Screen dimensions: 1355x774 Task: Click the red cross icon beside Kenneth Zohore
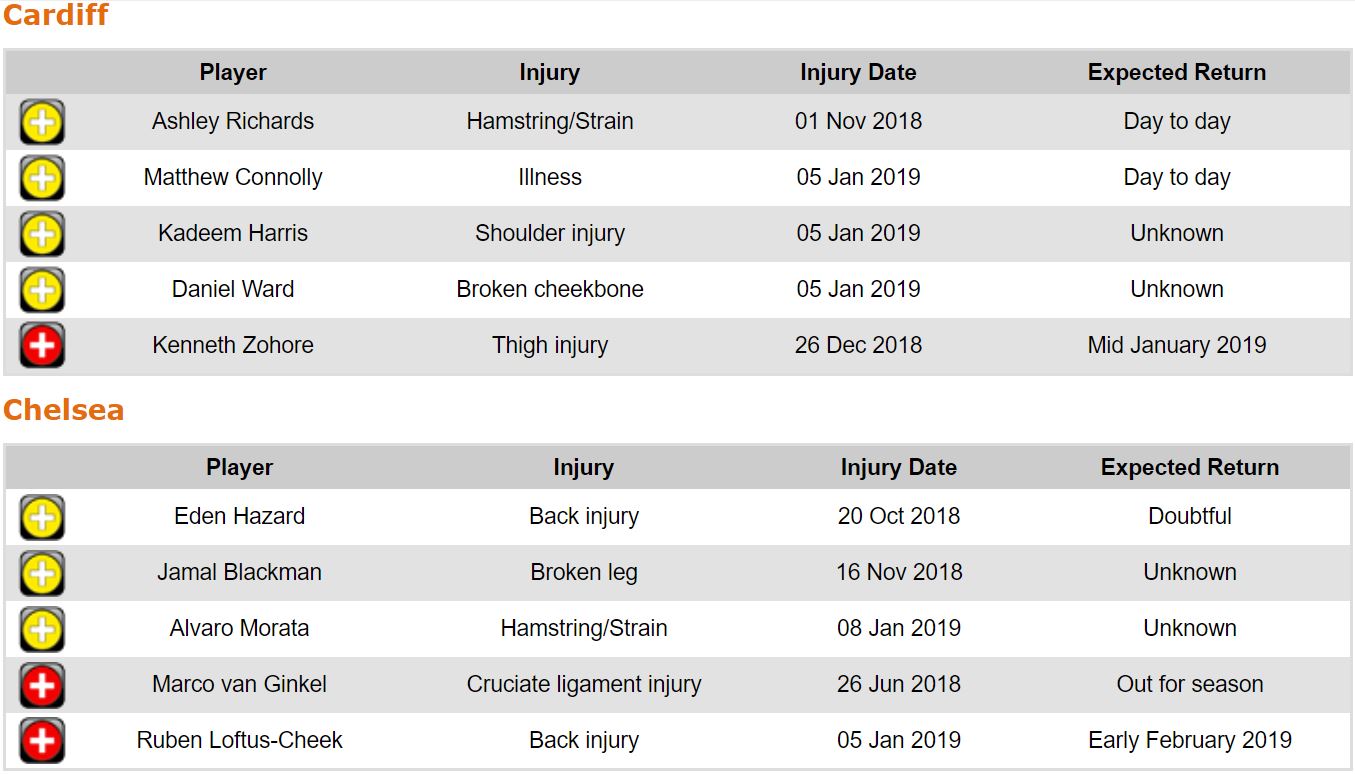(x=42, y=346)
